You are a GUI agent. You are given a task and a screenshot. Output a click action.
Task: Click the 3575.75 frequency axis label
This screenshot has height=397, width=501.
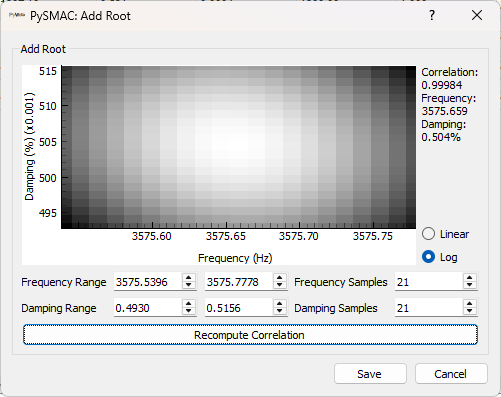[373, 236]
